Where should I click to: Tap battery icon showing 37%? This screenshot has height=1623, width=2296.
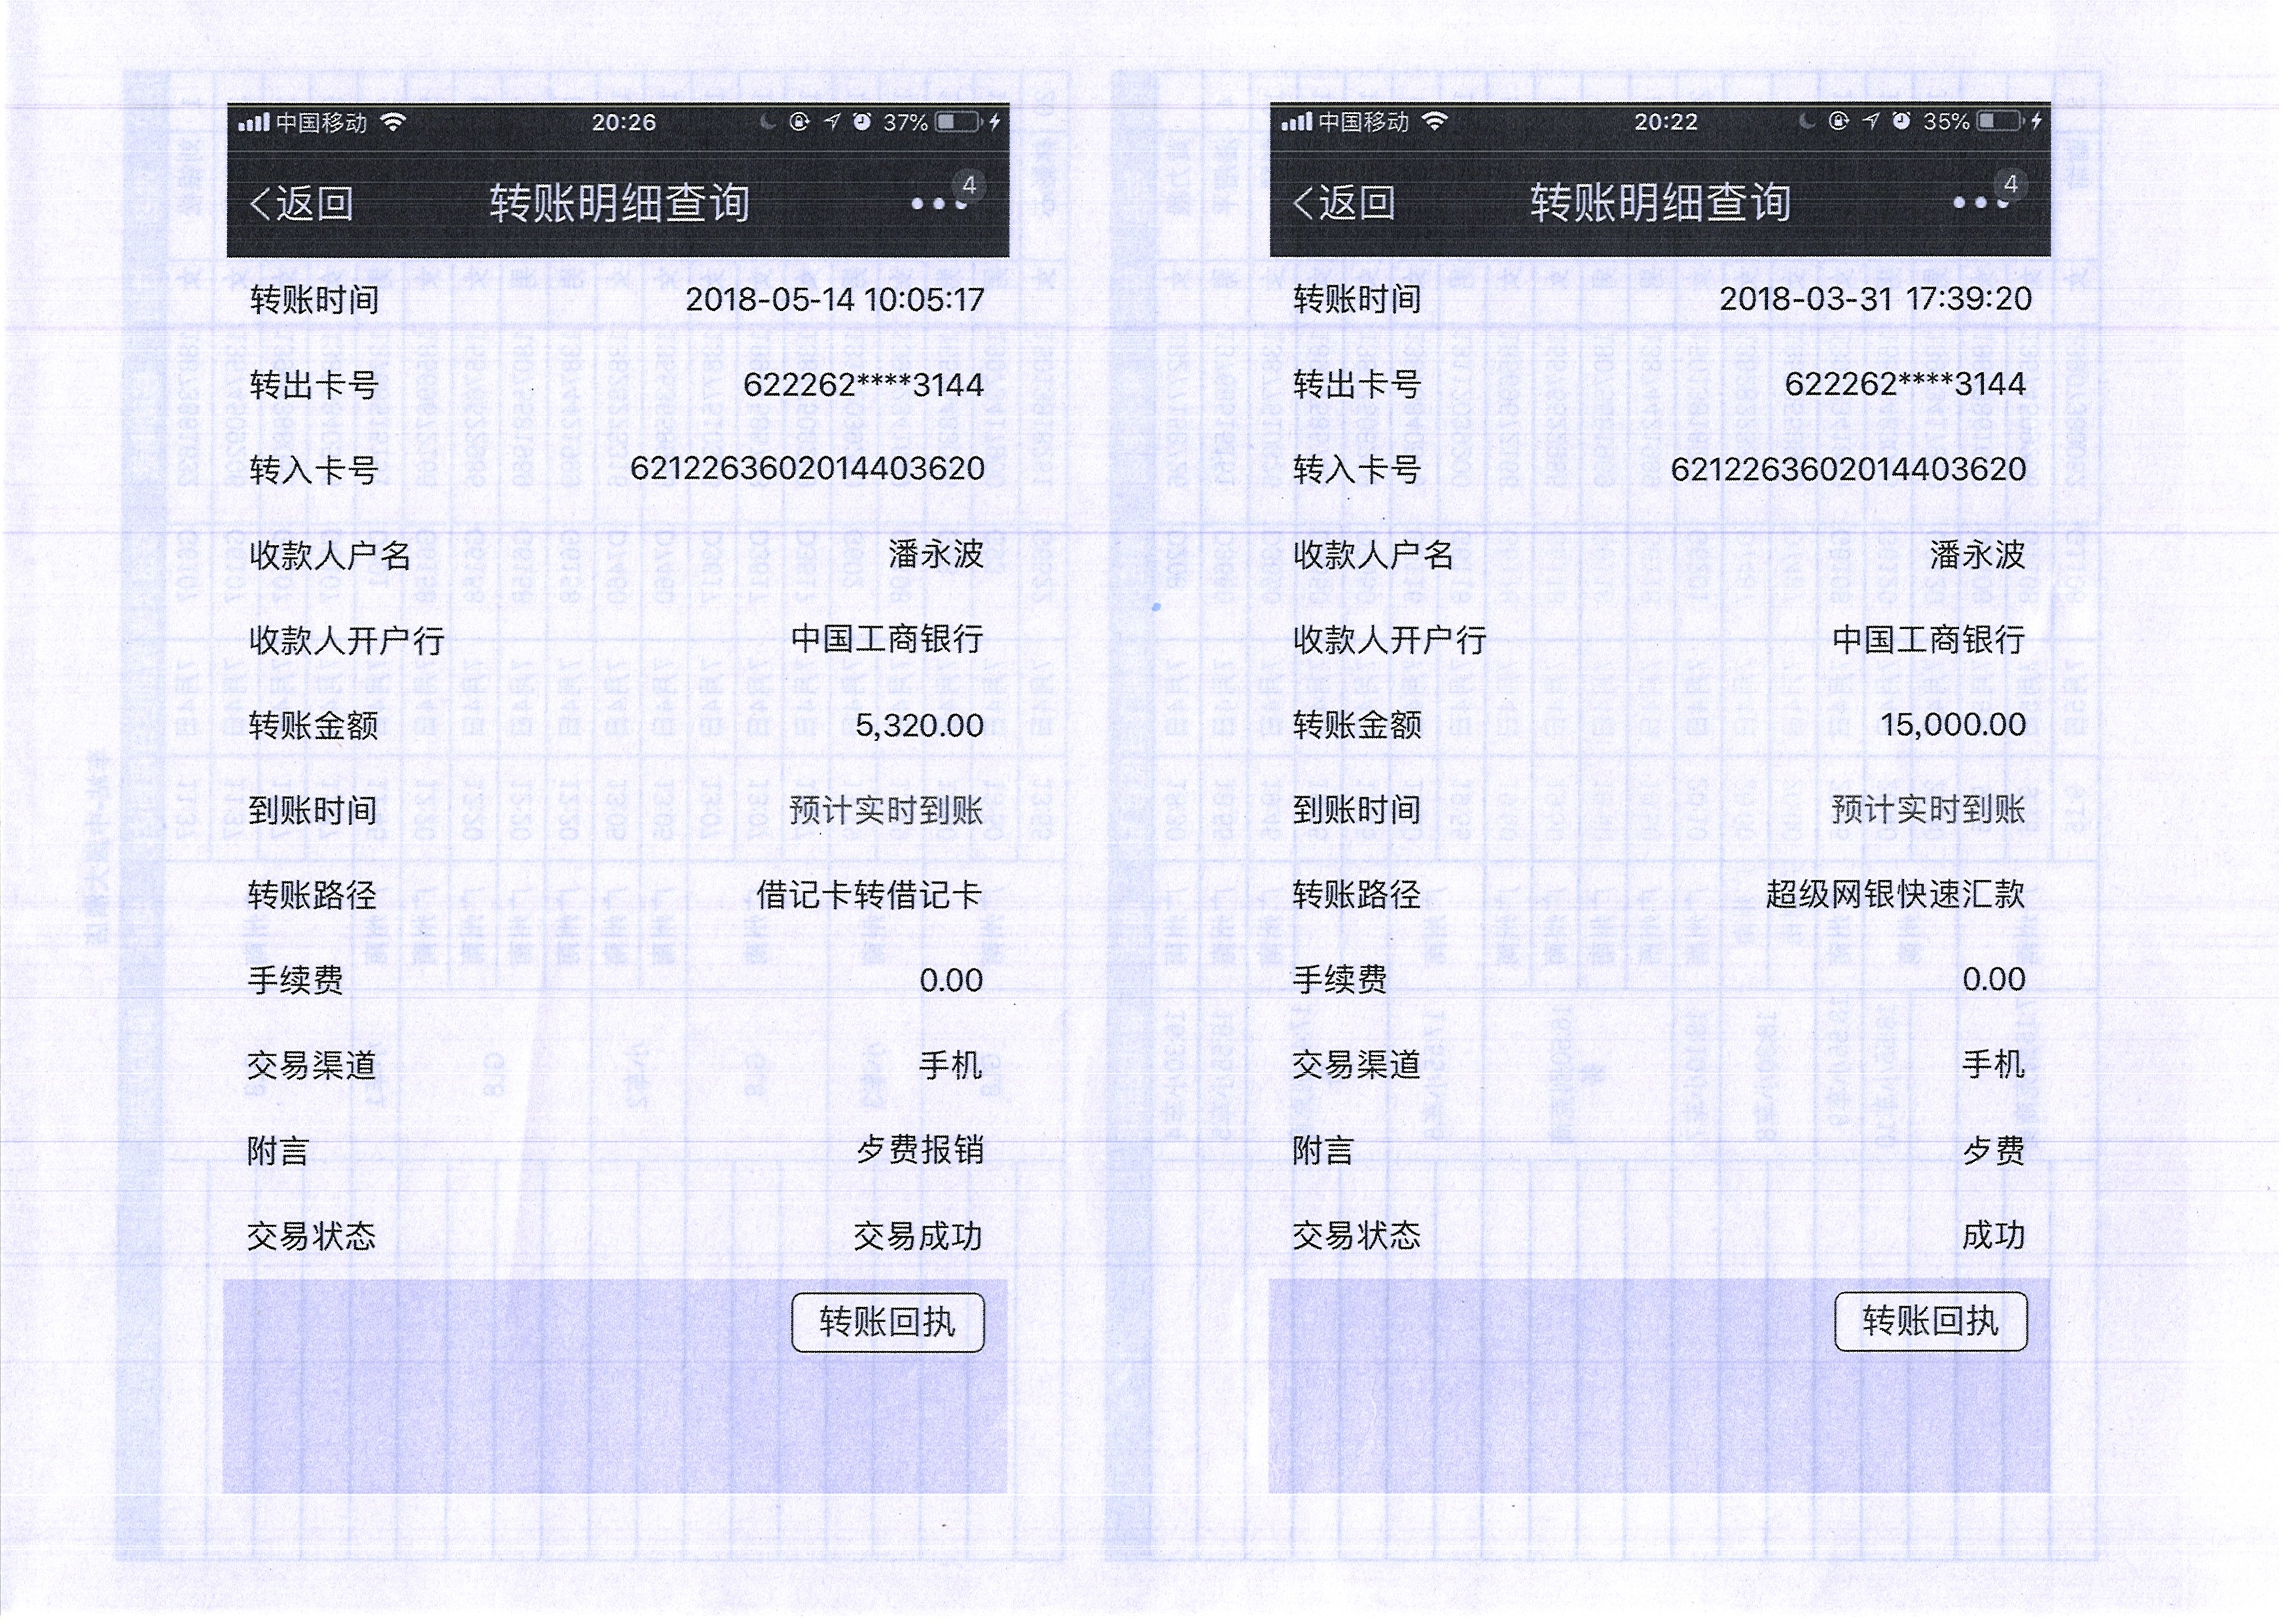click(958, 122)
